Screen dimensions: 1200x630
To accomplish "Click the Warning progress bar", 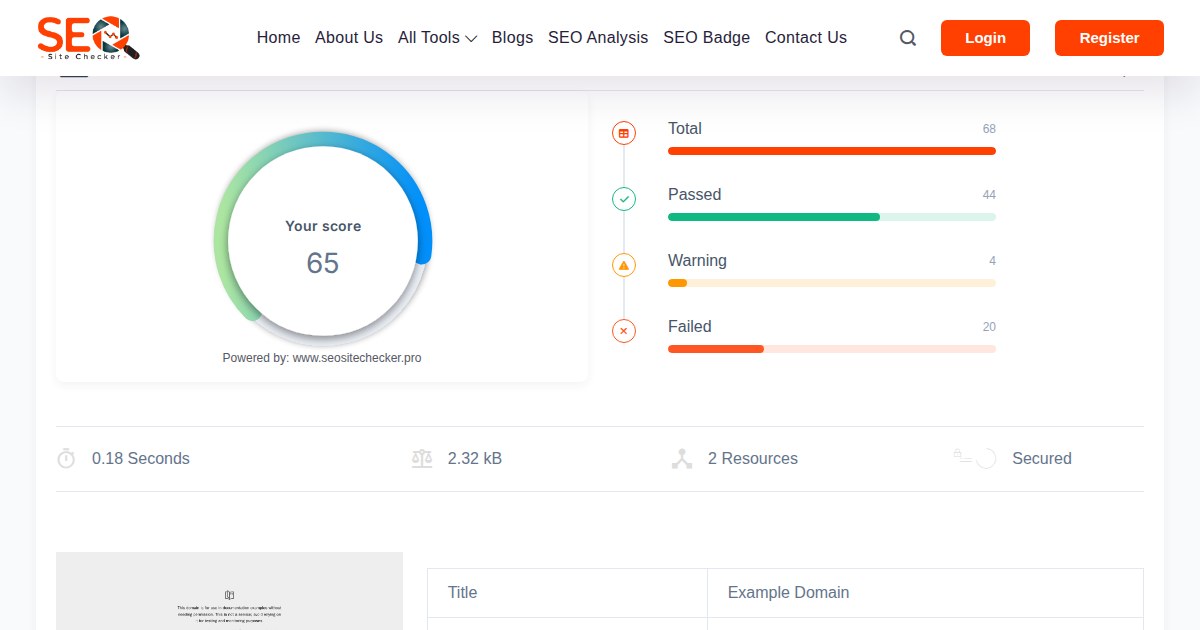I will click(x=832, y=283).
